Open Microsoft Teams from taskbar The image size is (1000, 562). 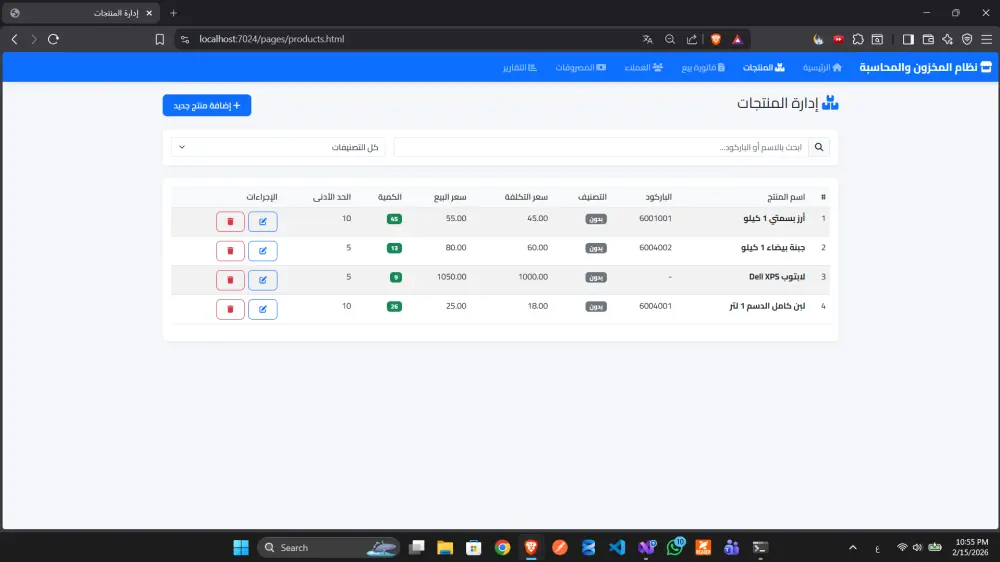(x=732, y=547)
